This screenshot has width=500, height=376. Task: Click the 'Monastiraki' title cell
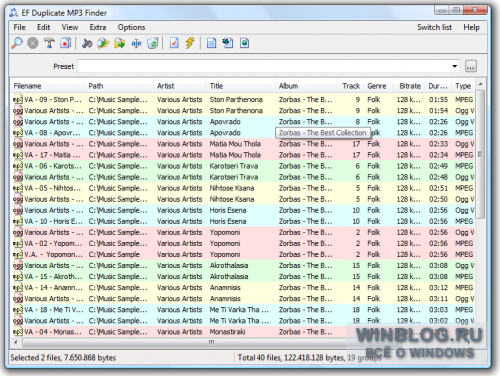click(227, 332)
